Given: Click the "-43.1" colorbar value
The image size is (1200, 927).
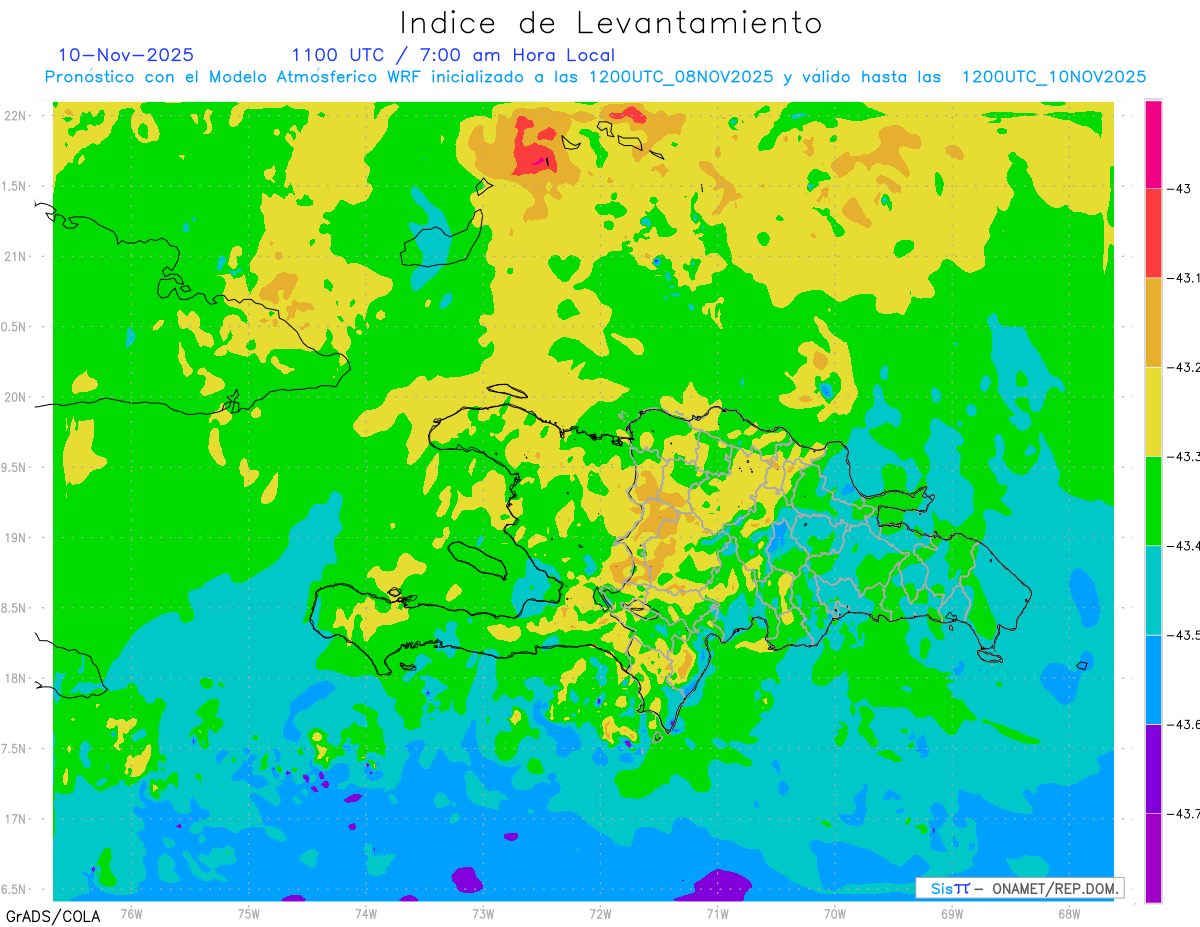Looking at the screenshot, I should (1183, 278).
